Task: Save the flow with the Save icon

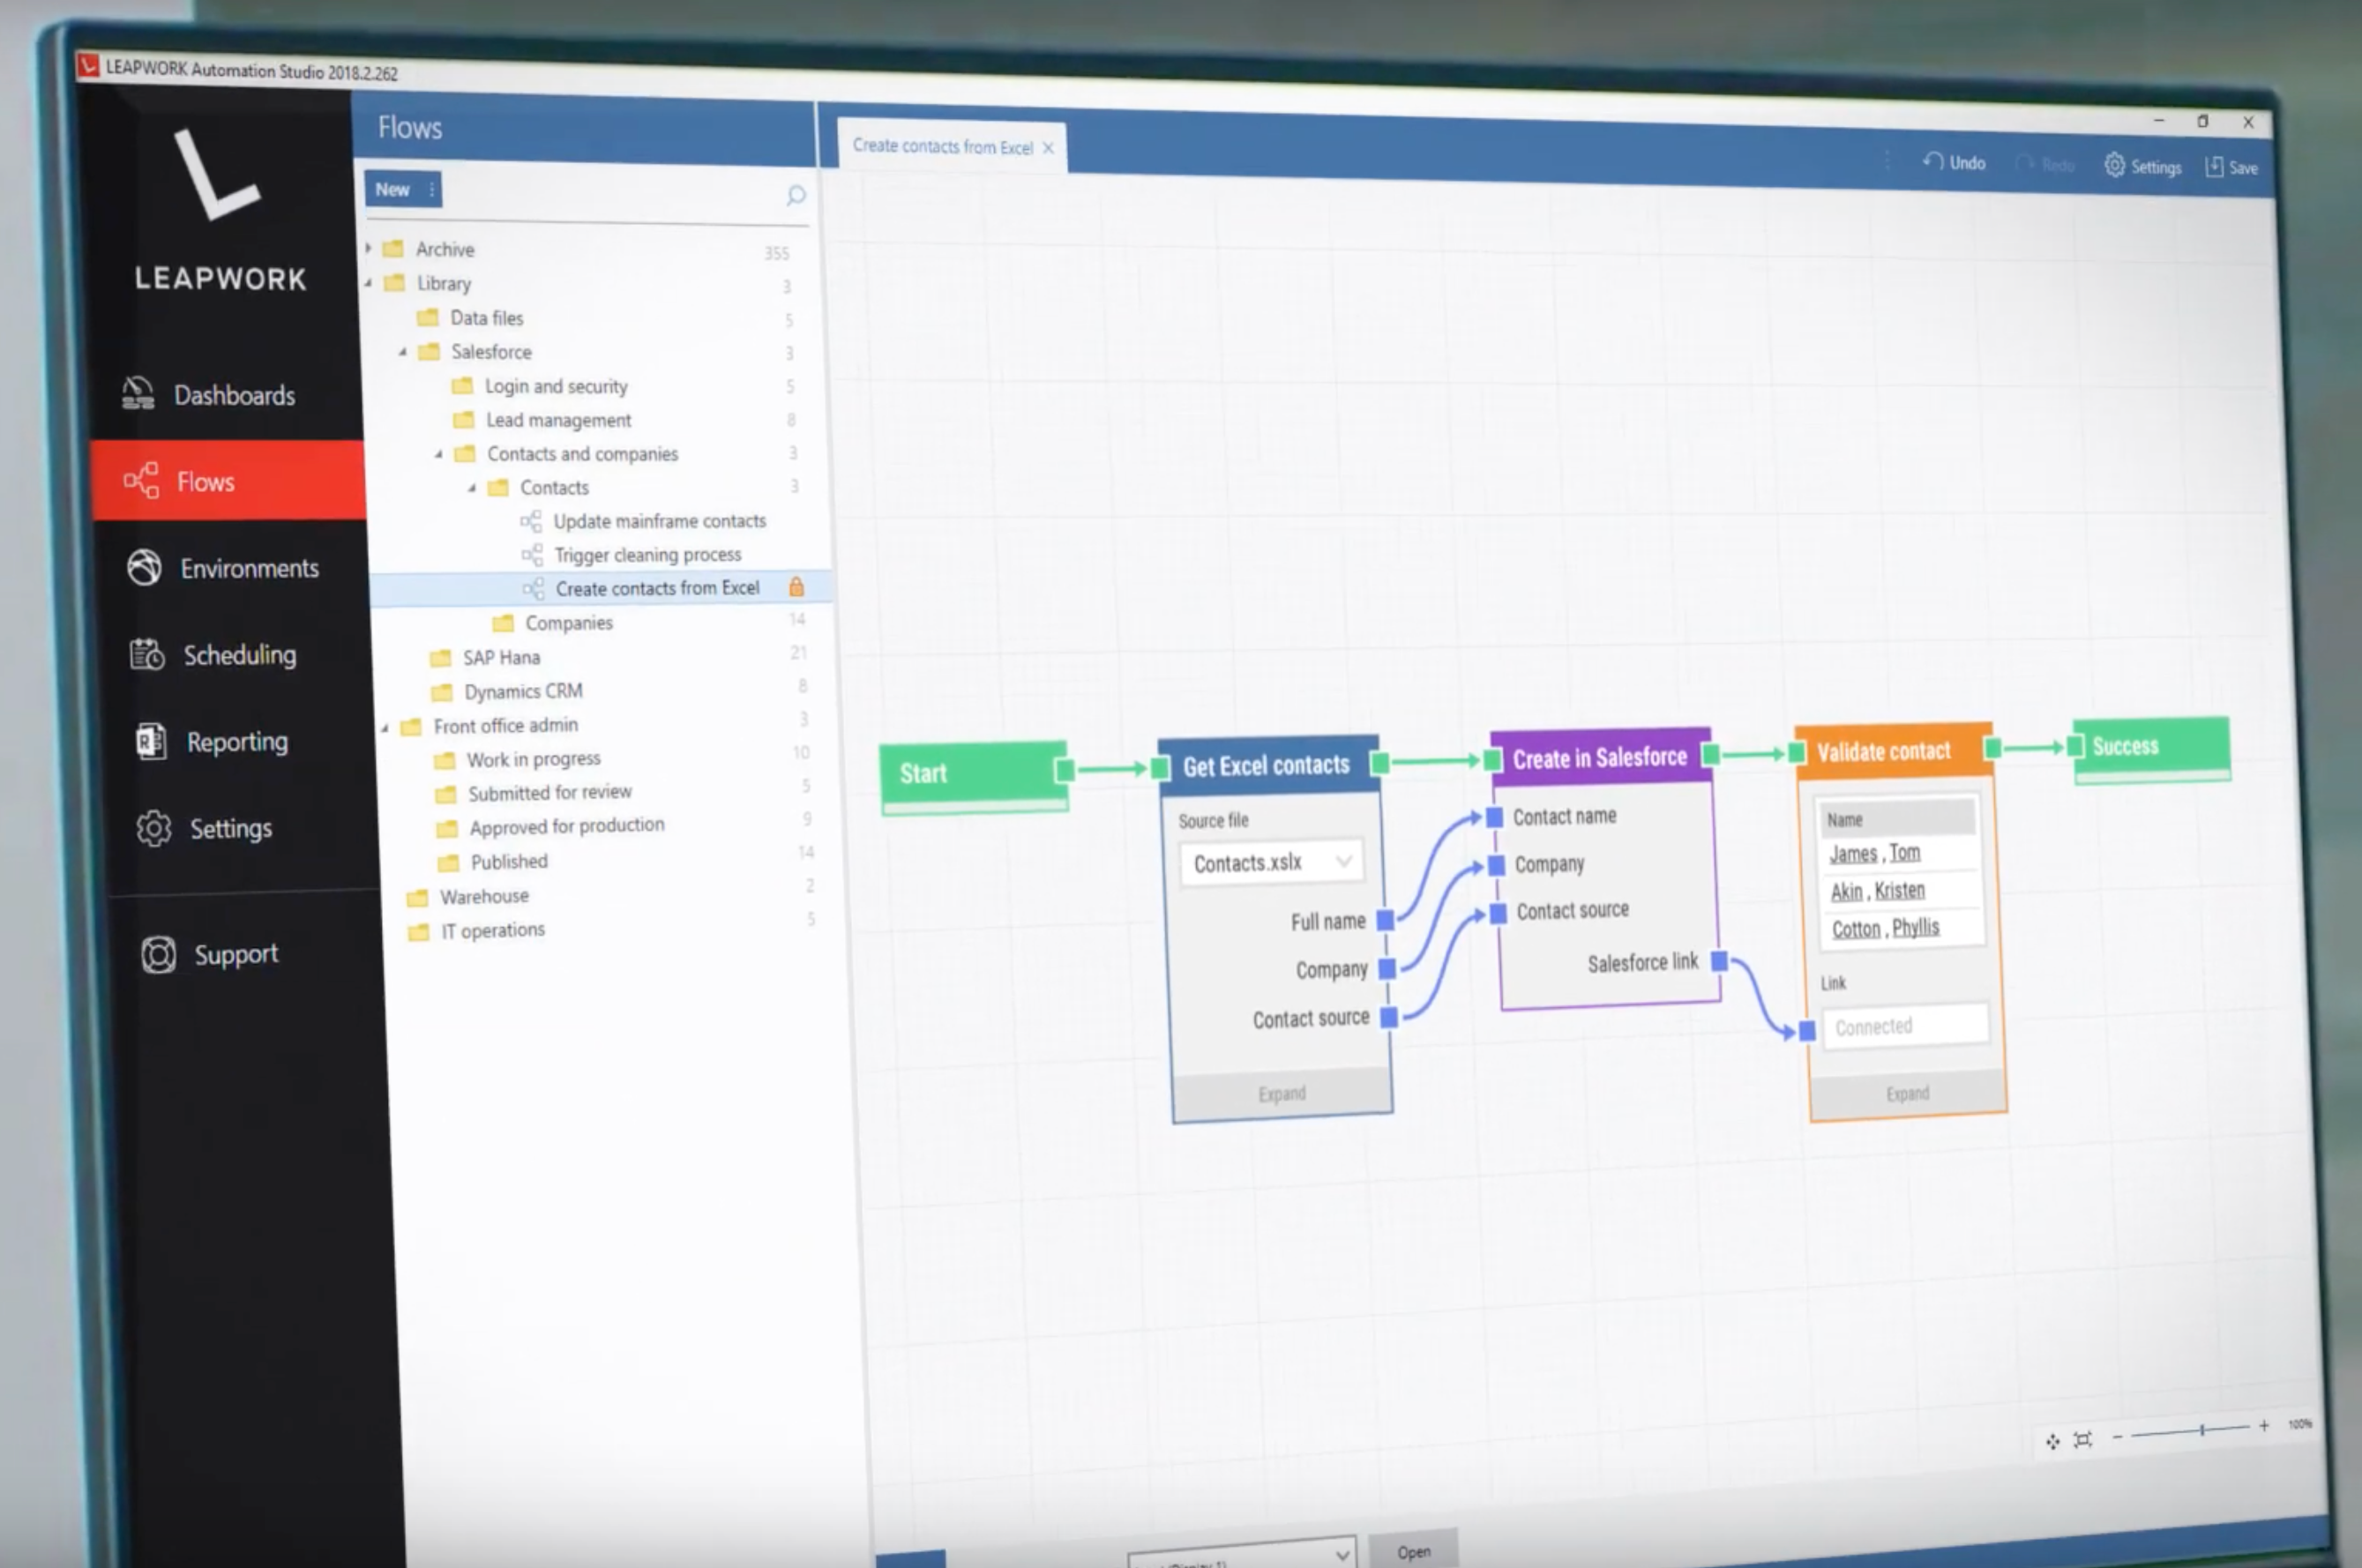Action: point(2231,167)
